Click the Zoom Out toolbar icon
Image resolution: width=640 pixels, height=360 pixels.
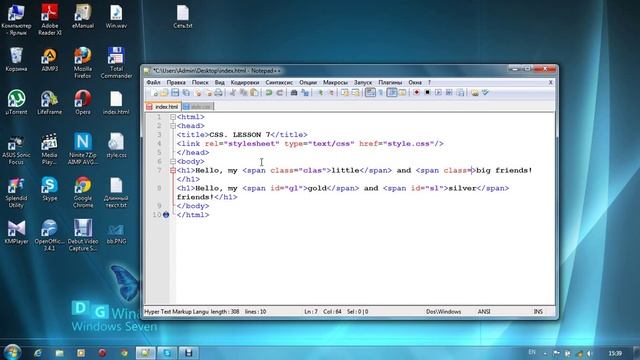[x=331, y=93]
